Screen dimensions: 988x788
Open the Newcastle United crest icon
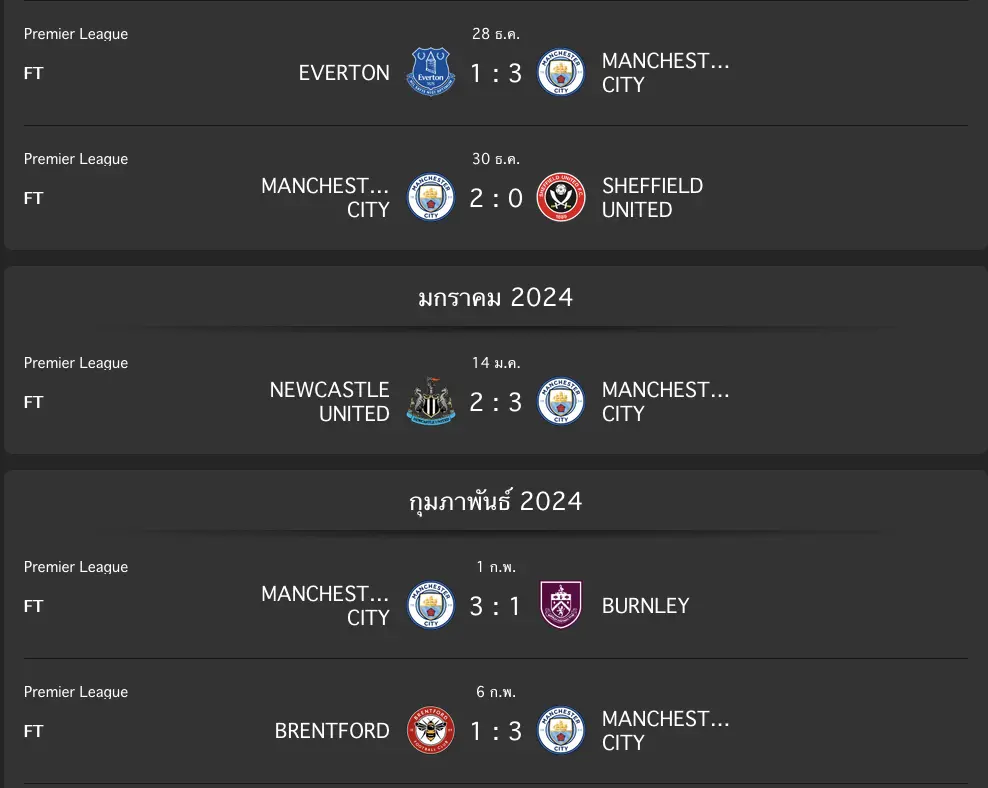point(431,402)
